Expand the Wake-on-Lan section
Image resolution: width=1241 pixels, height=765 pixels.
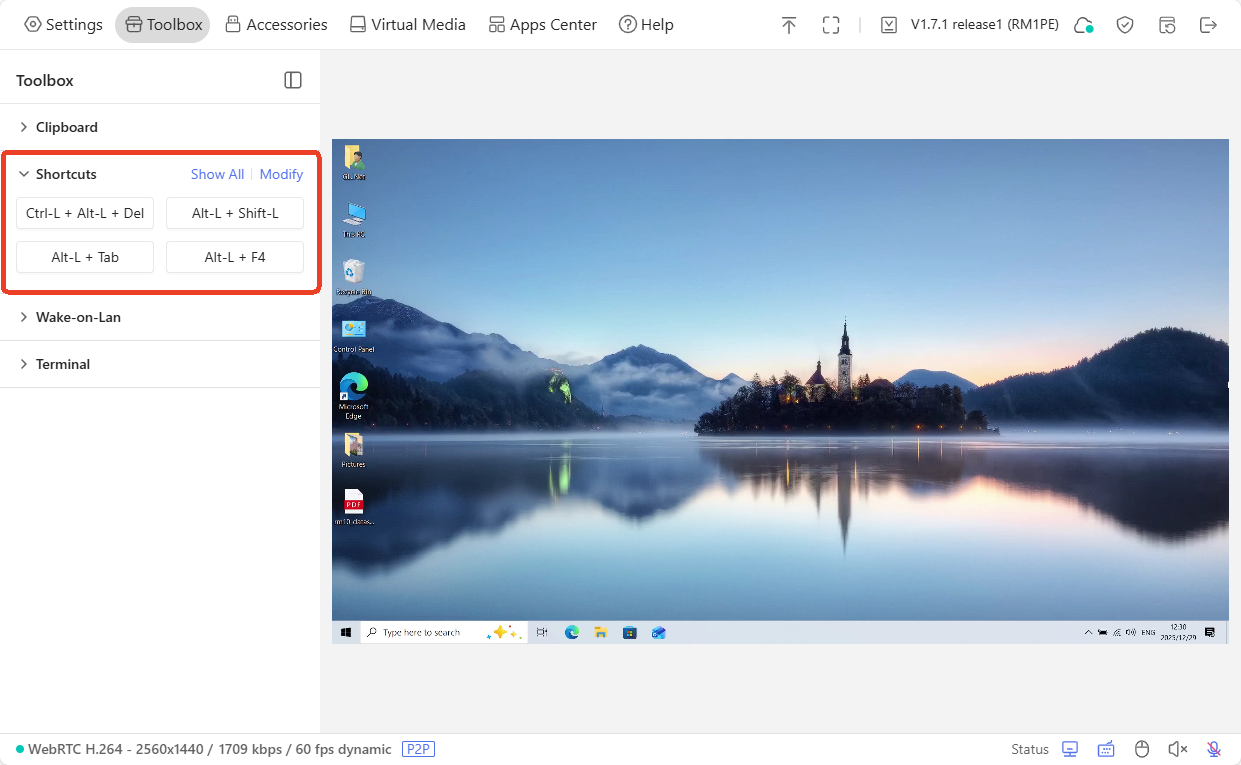[x=77, y=317]
